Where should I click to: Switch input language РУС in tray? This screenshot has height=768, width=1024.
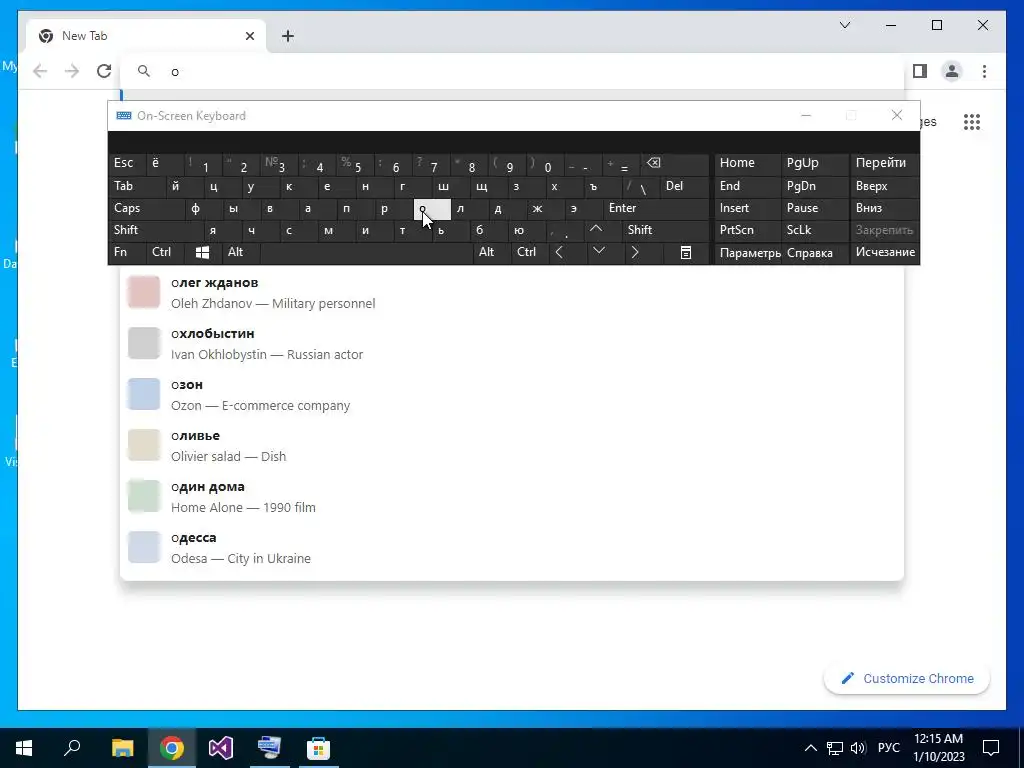(x=889, y=748)
